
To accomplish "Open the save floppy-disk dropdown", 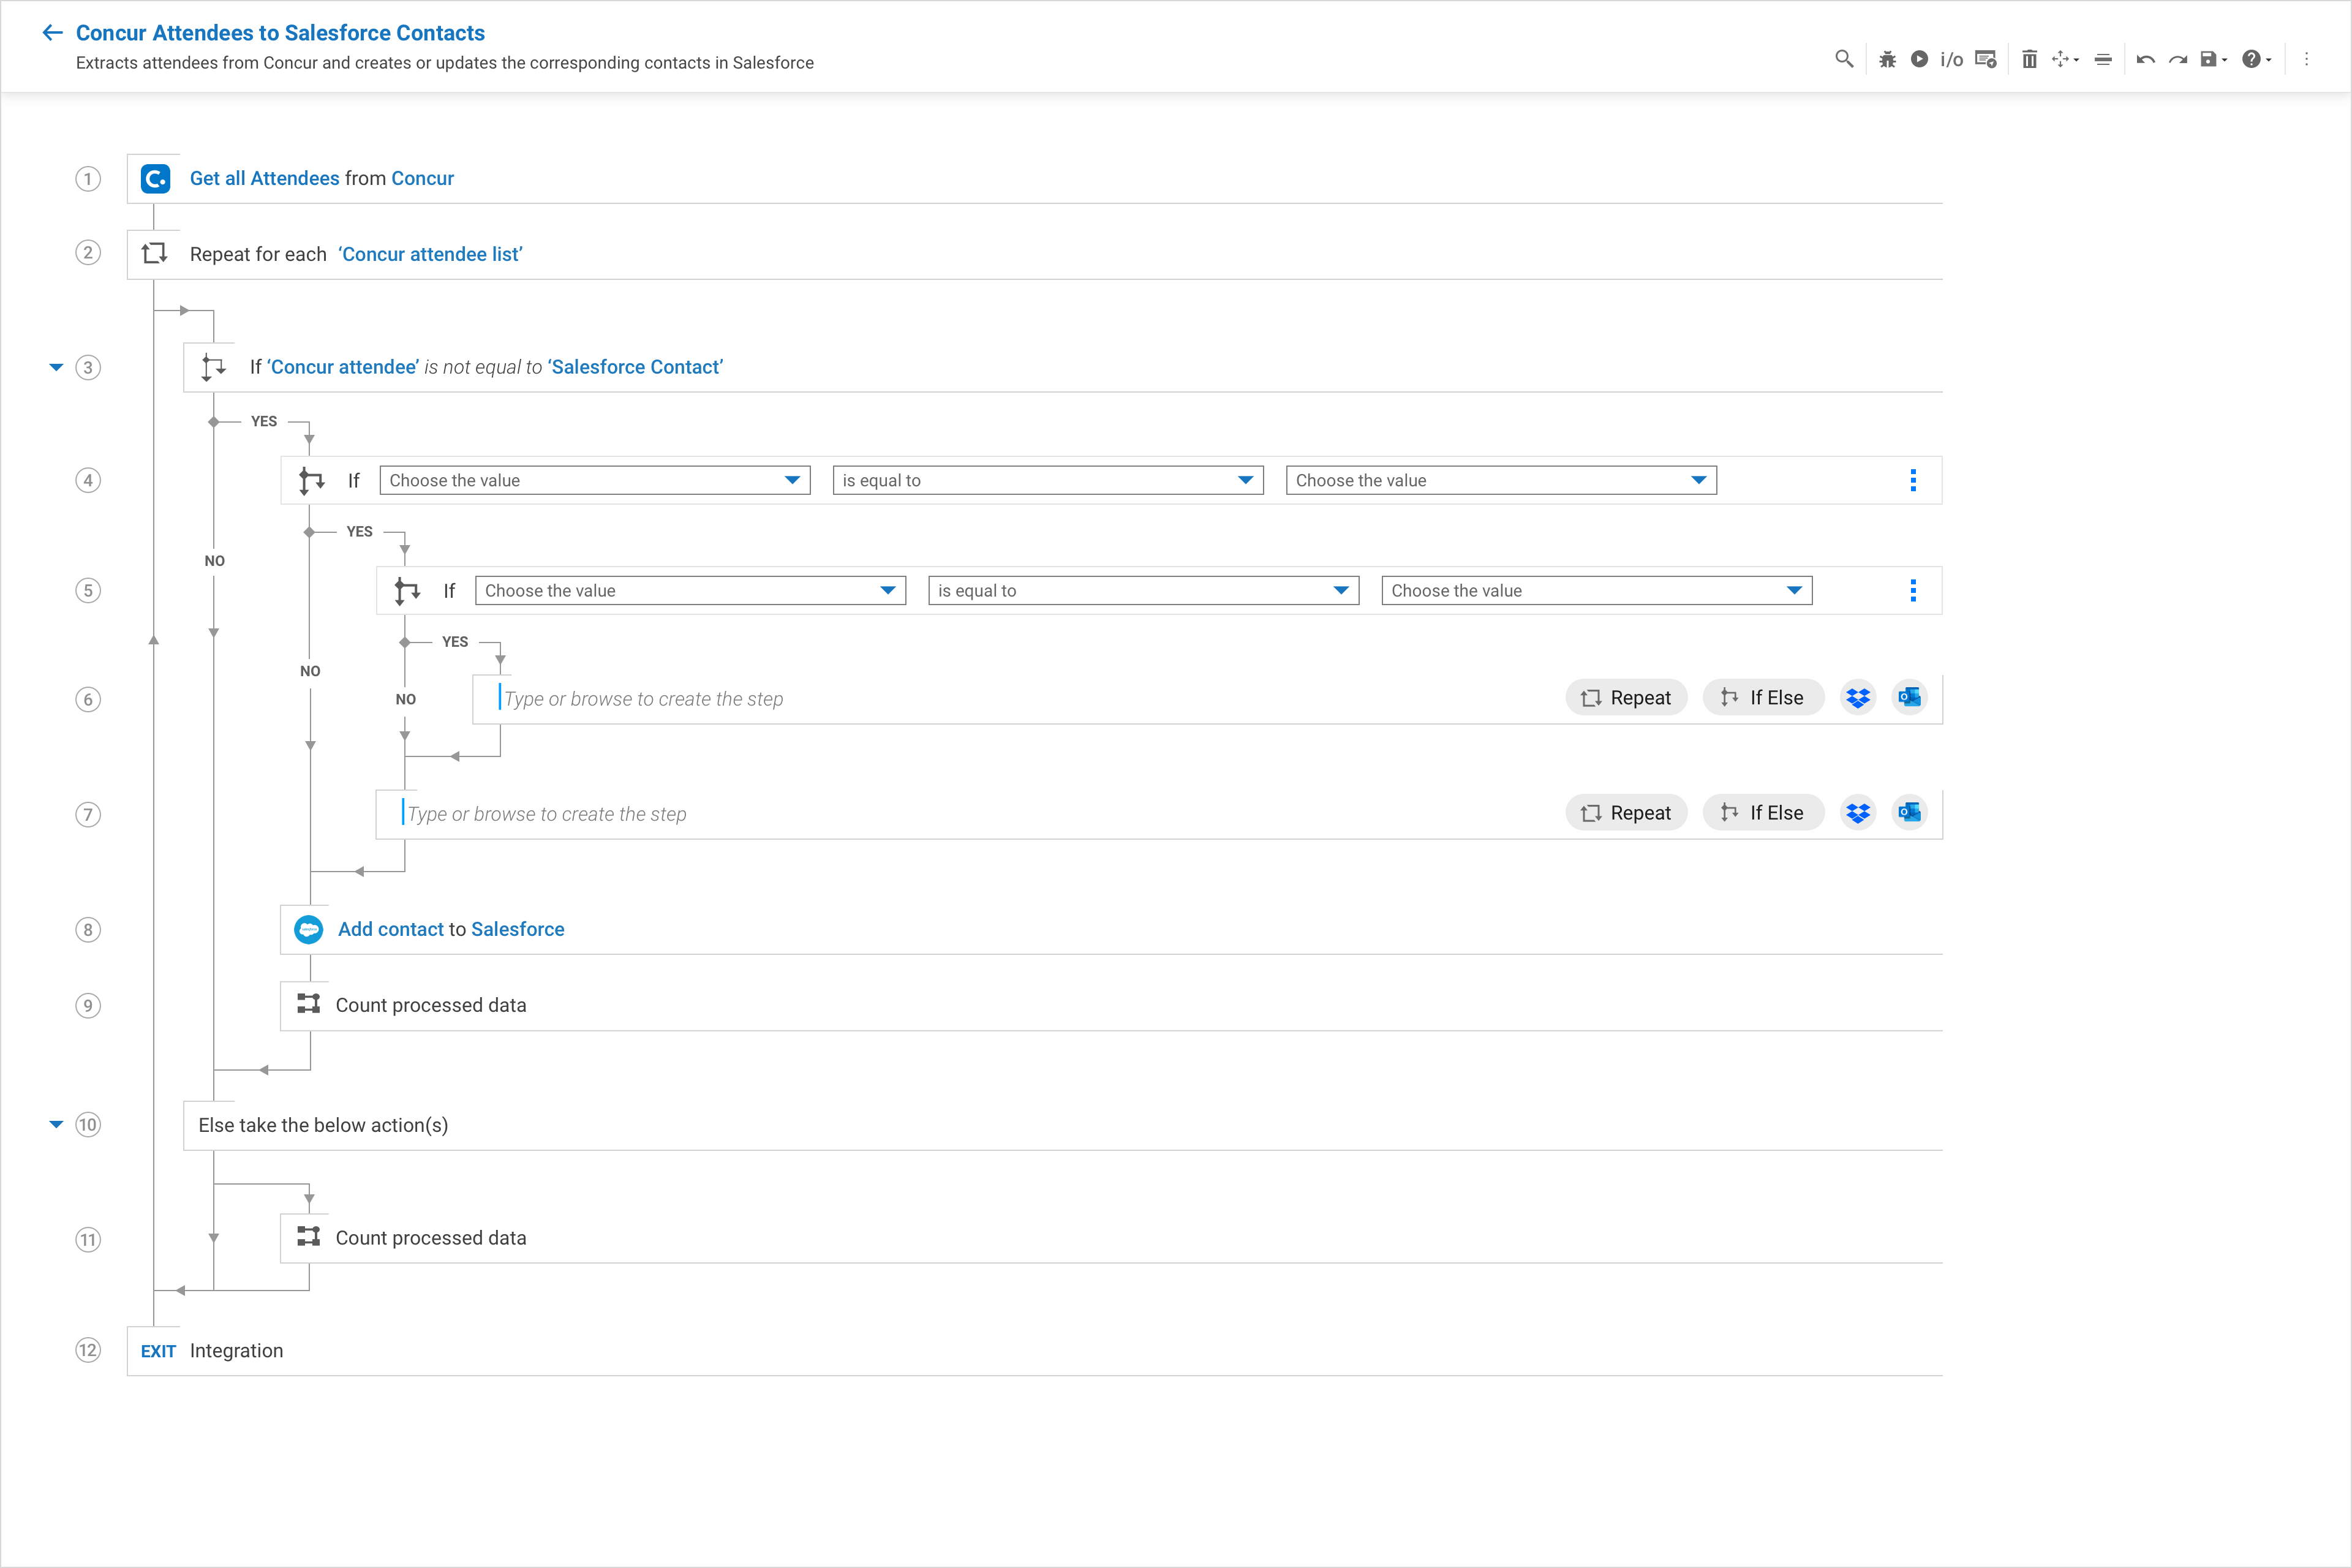I will click(x=2213, y=59).
